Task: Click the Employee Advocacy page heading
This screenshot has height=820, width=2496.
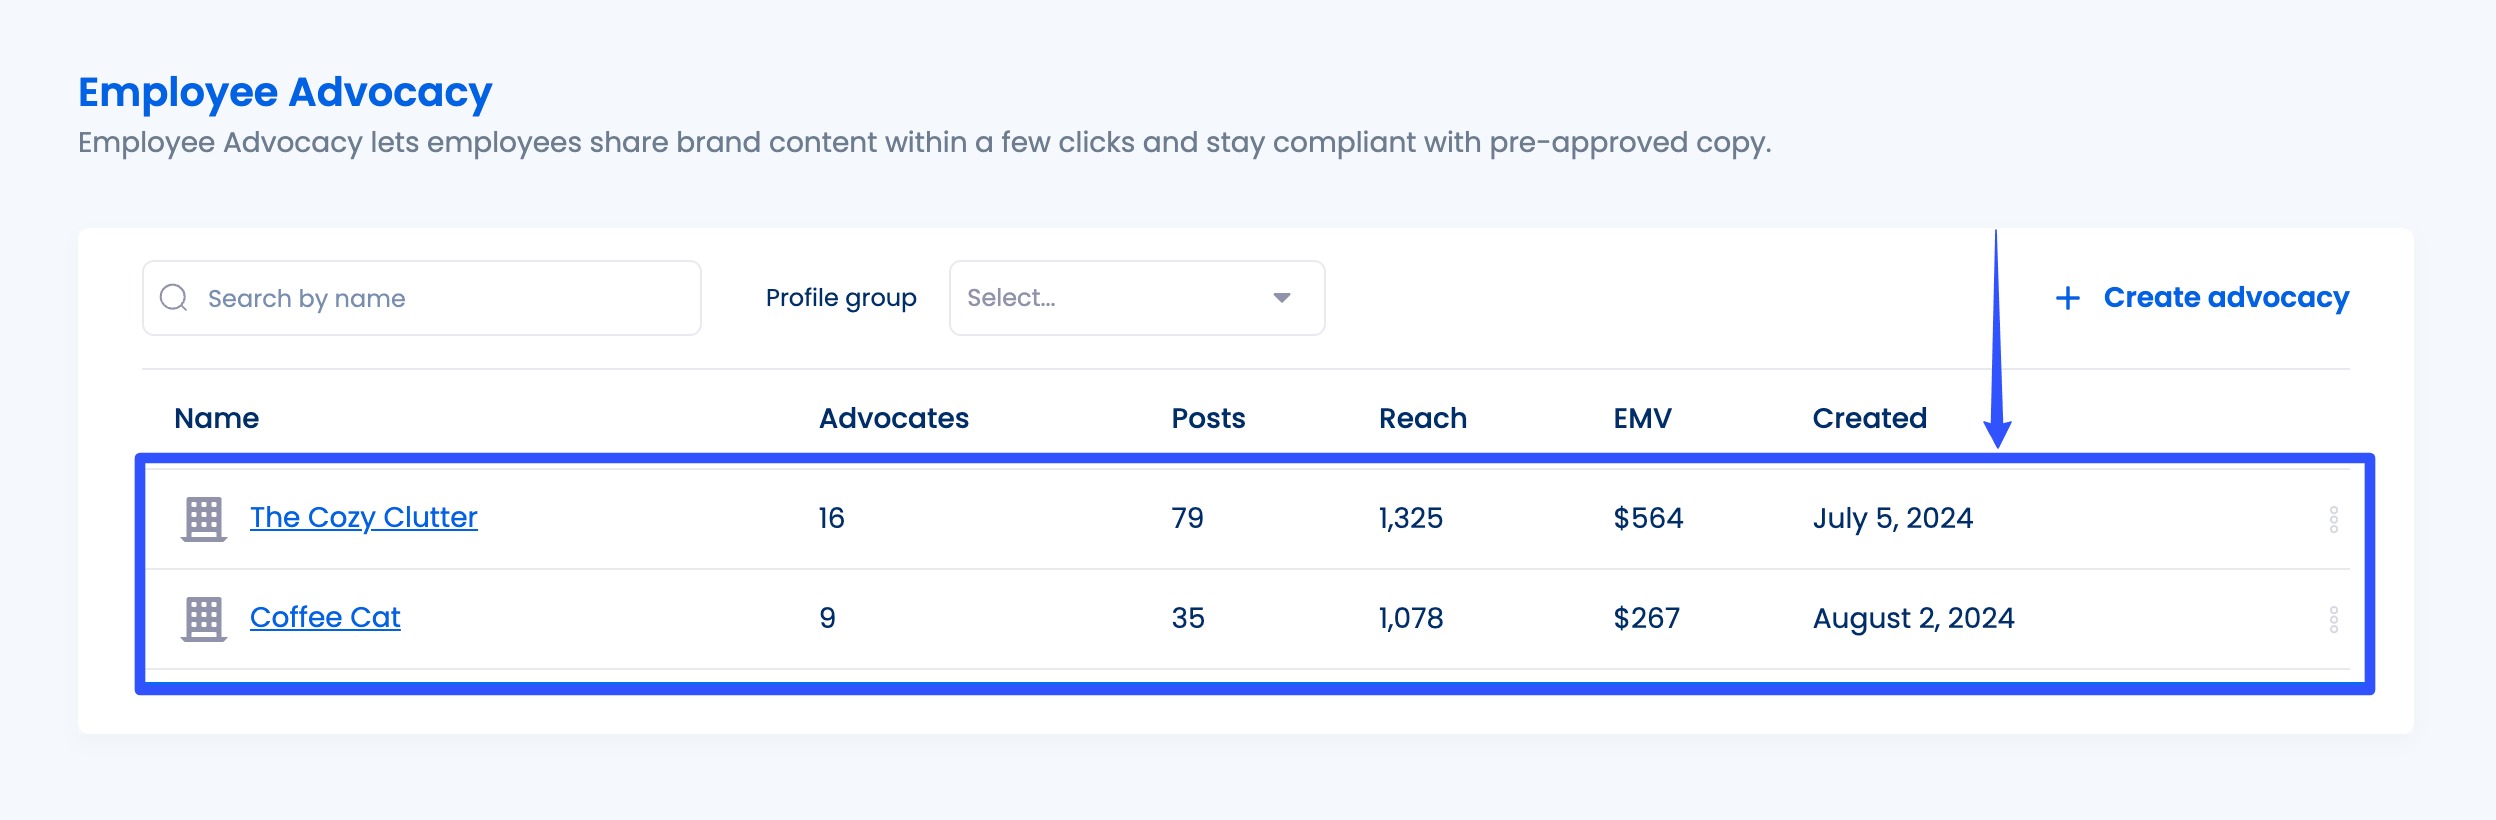Action: tap(285, 91)
